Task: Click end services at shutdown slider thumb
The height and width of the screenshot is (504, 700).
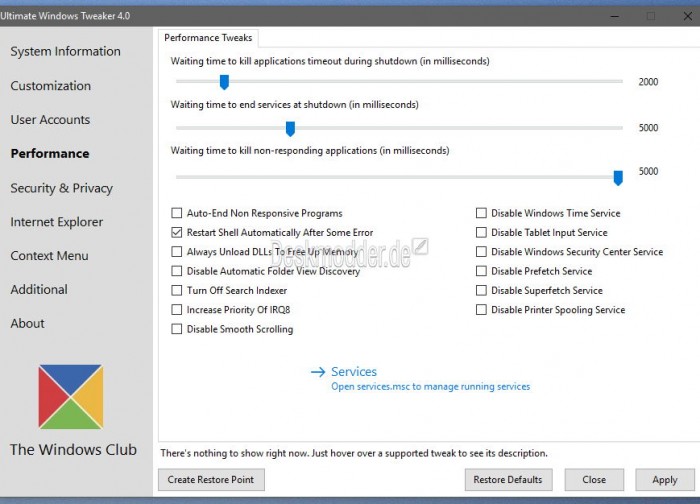Action: coord(290,129)
